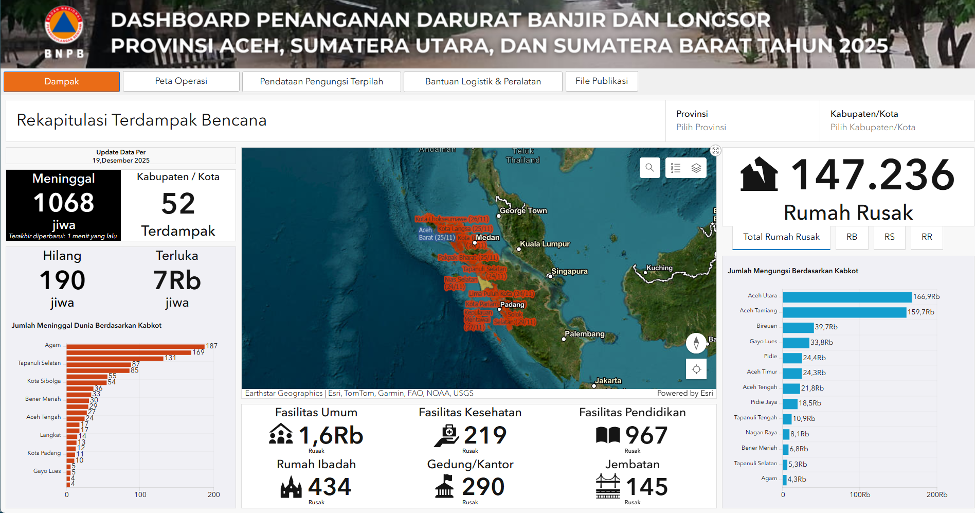The image size is (977, 514).
Task: Expand the map with the corner icon
Action: [715, 151]
